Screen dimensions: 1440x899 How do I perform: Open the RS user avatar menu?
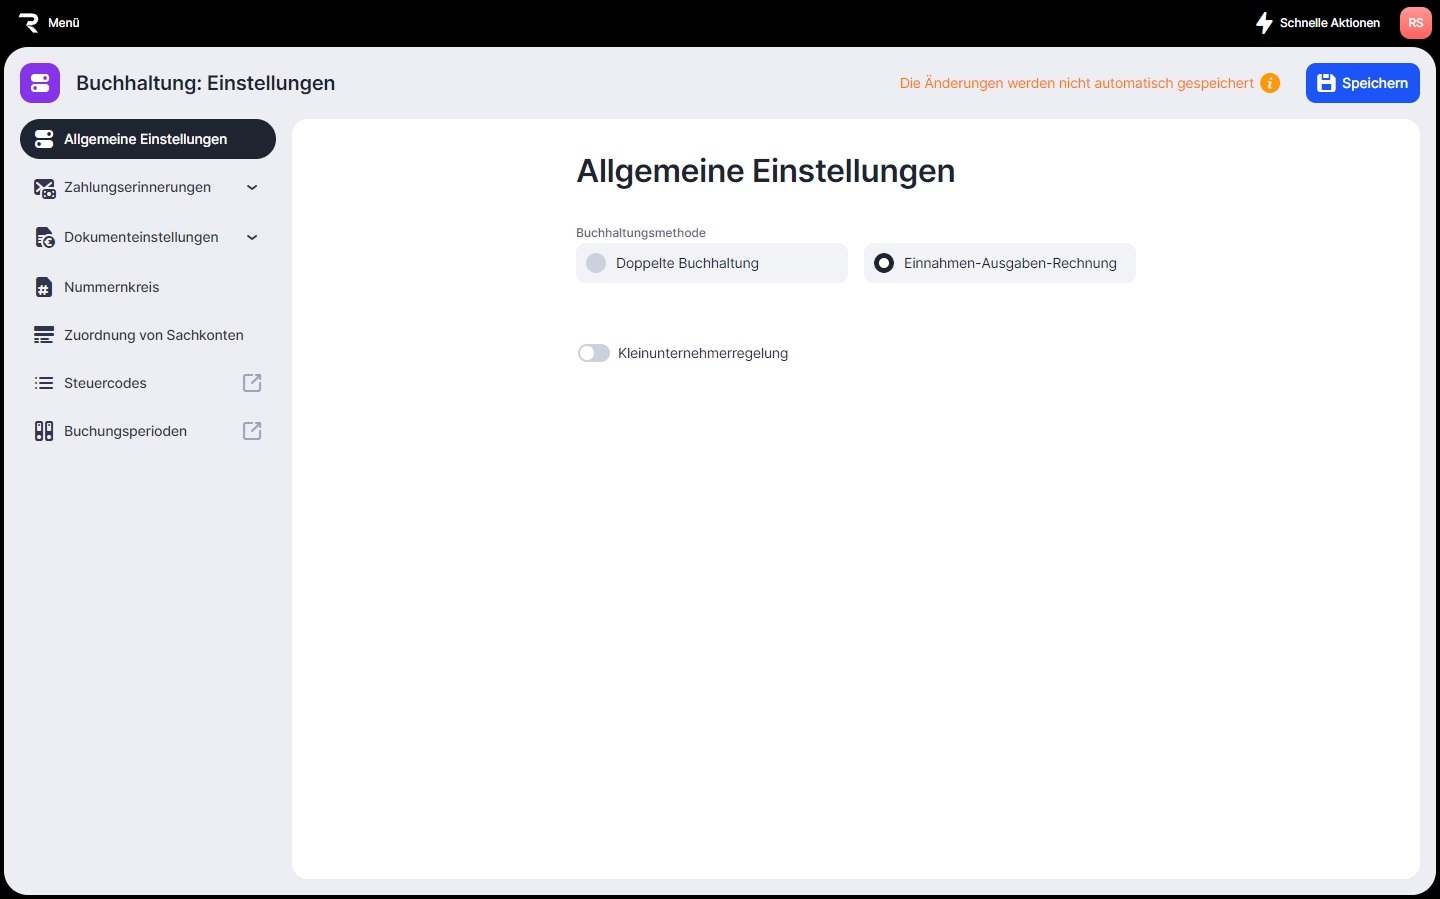coord(1415,23)
